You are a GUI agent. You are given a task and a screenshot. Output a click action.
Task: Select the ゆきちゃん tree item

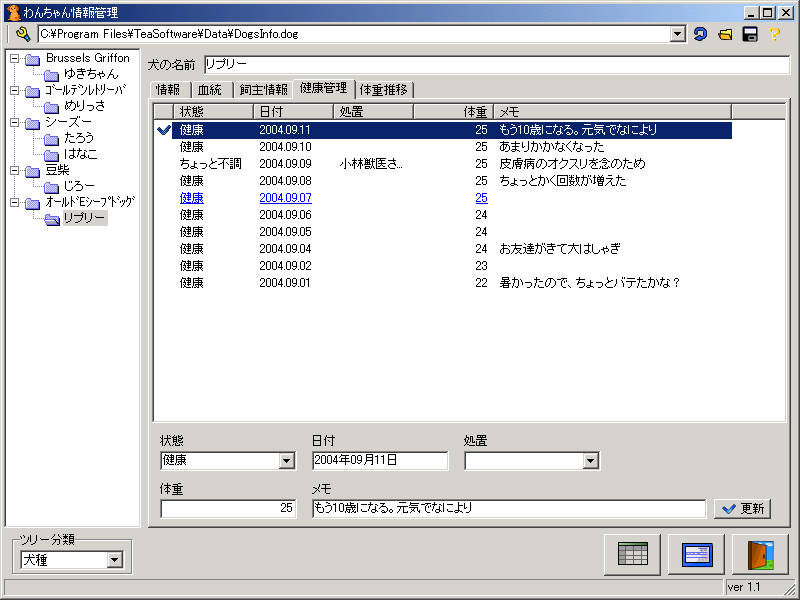pyautogui.click(x=91, y=74)
